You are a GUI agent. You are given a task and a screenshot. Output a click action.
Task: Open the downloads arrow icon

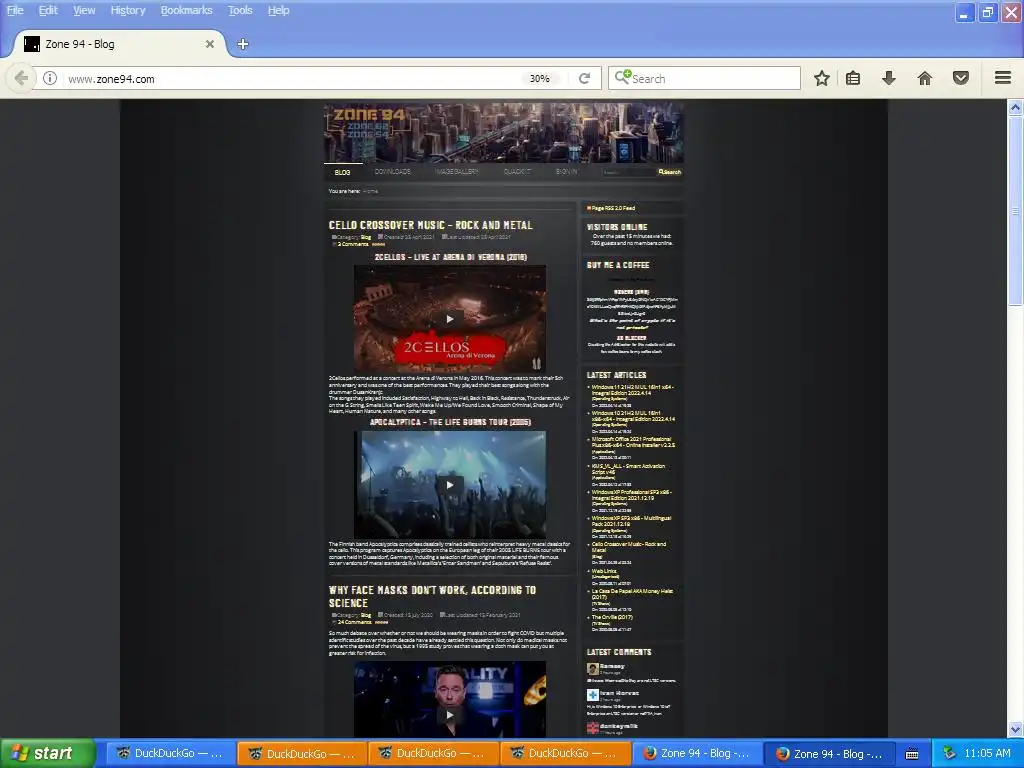coord(888,78)
